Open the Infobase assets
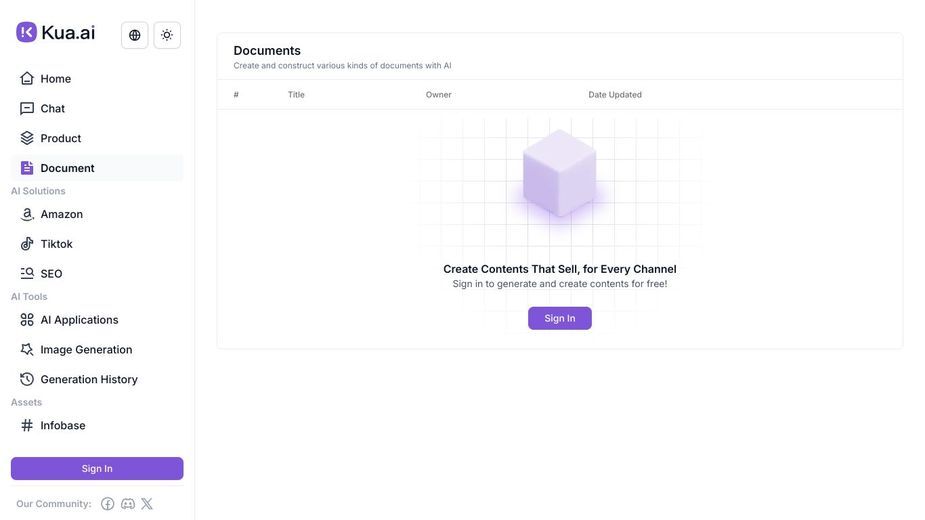The width and height of the screenshot is (925, 520). (97, 426)
